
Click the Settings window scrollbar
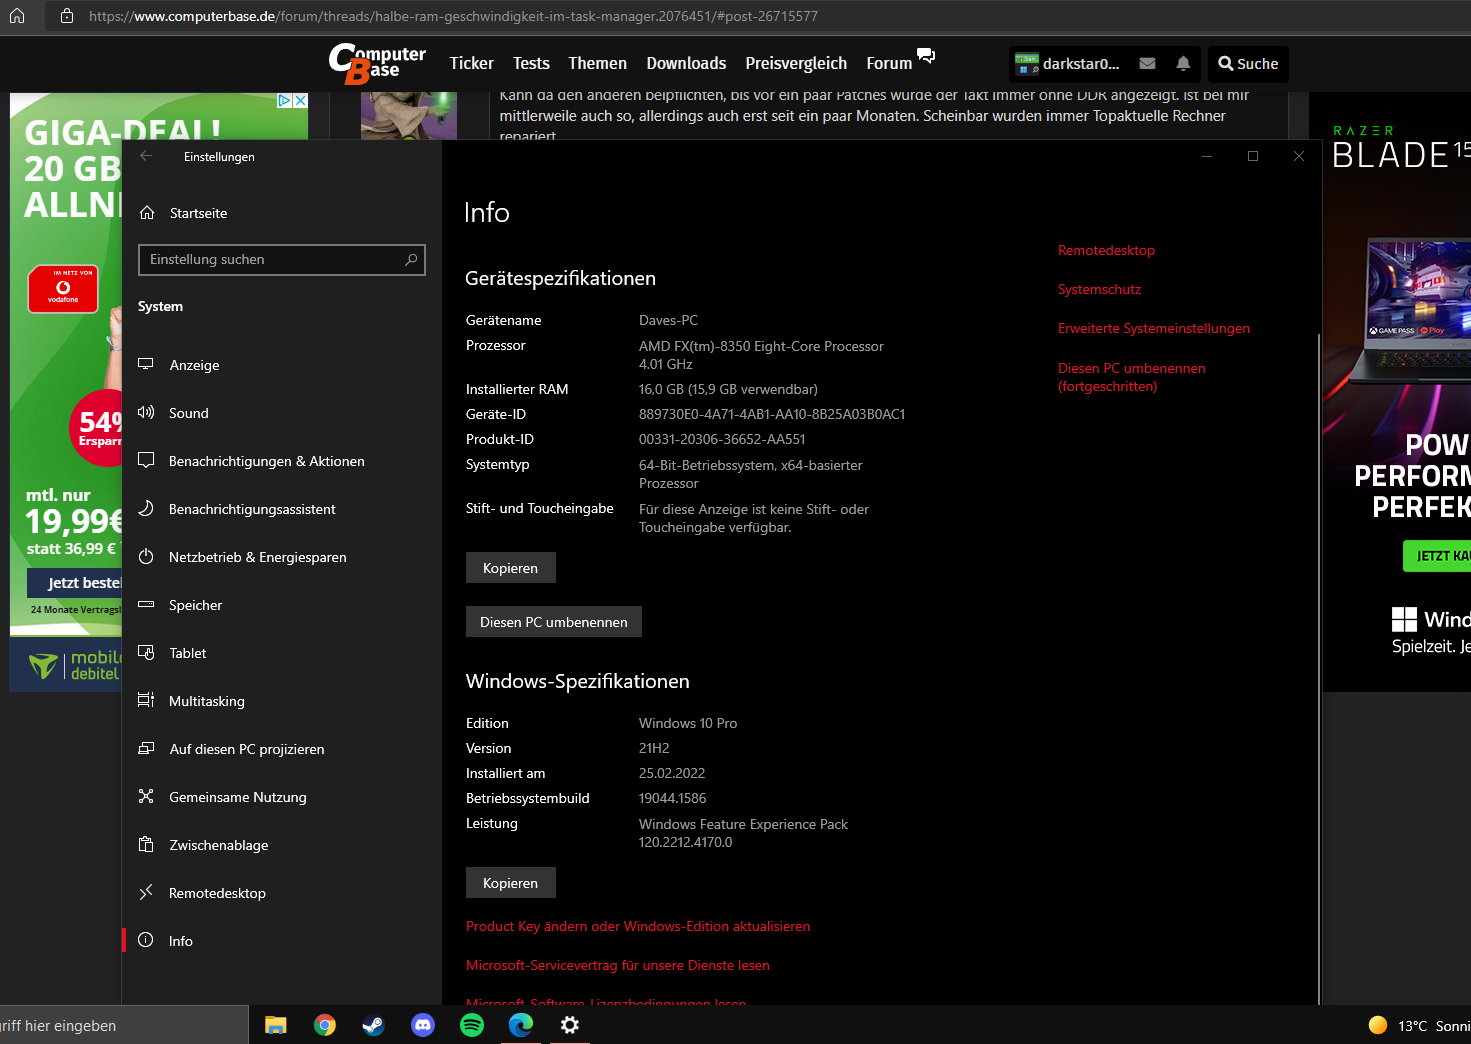[x=1319, y=668]
